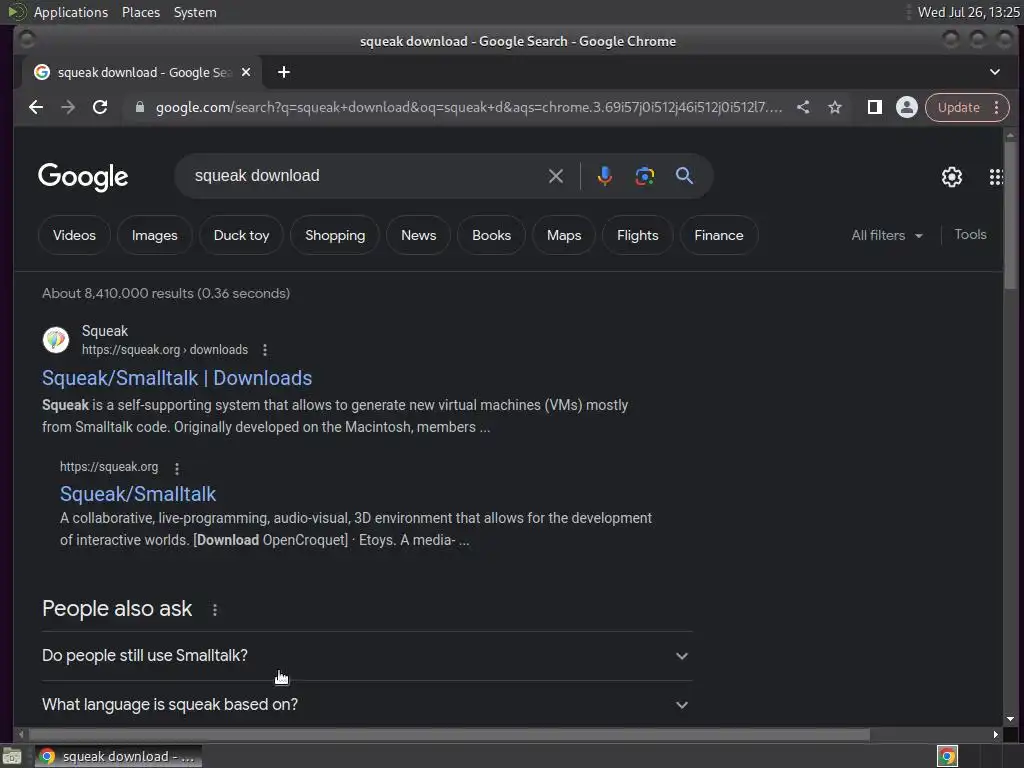Go back to the previous page

(36, 107)
